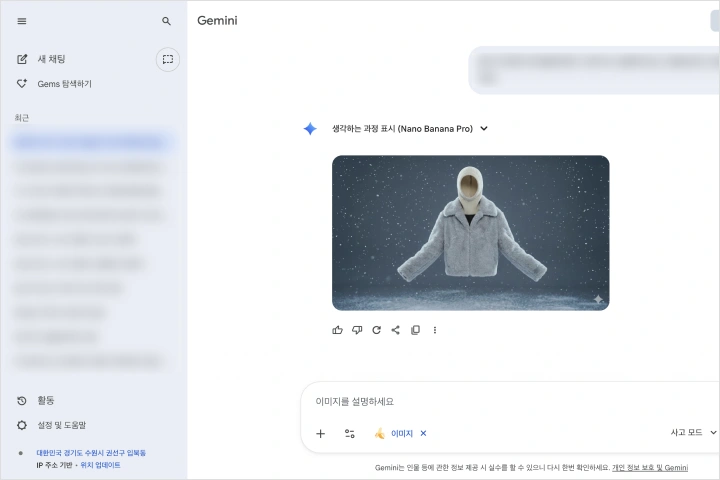Click the plus attach-file icon
The image size is (720, 480).
click(x=321, y=434)
